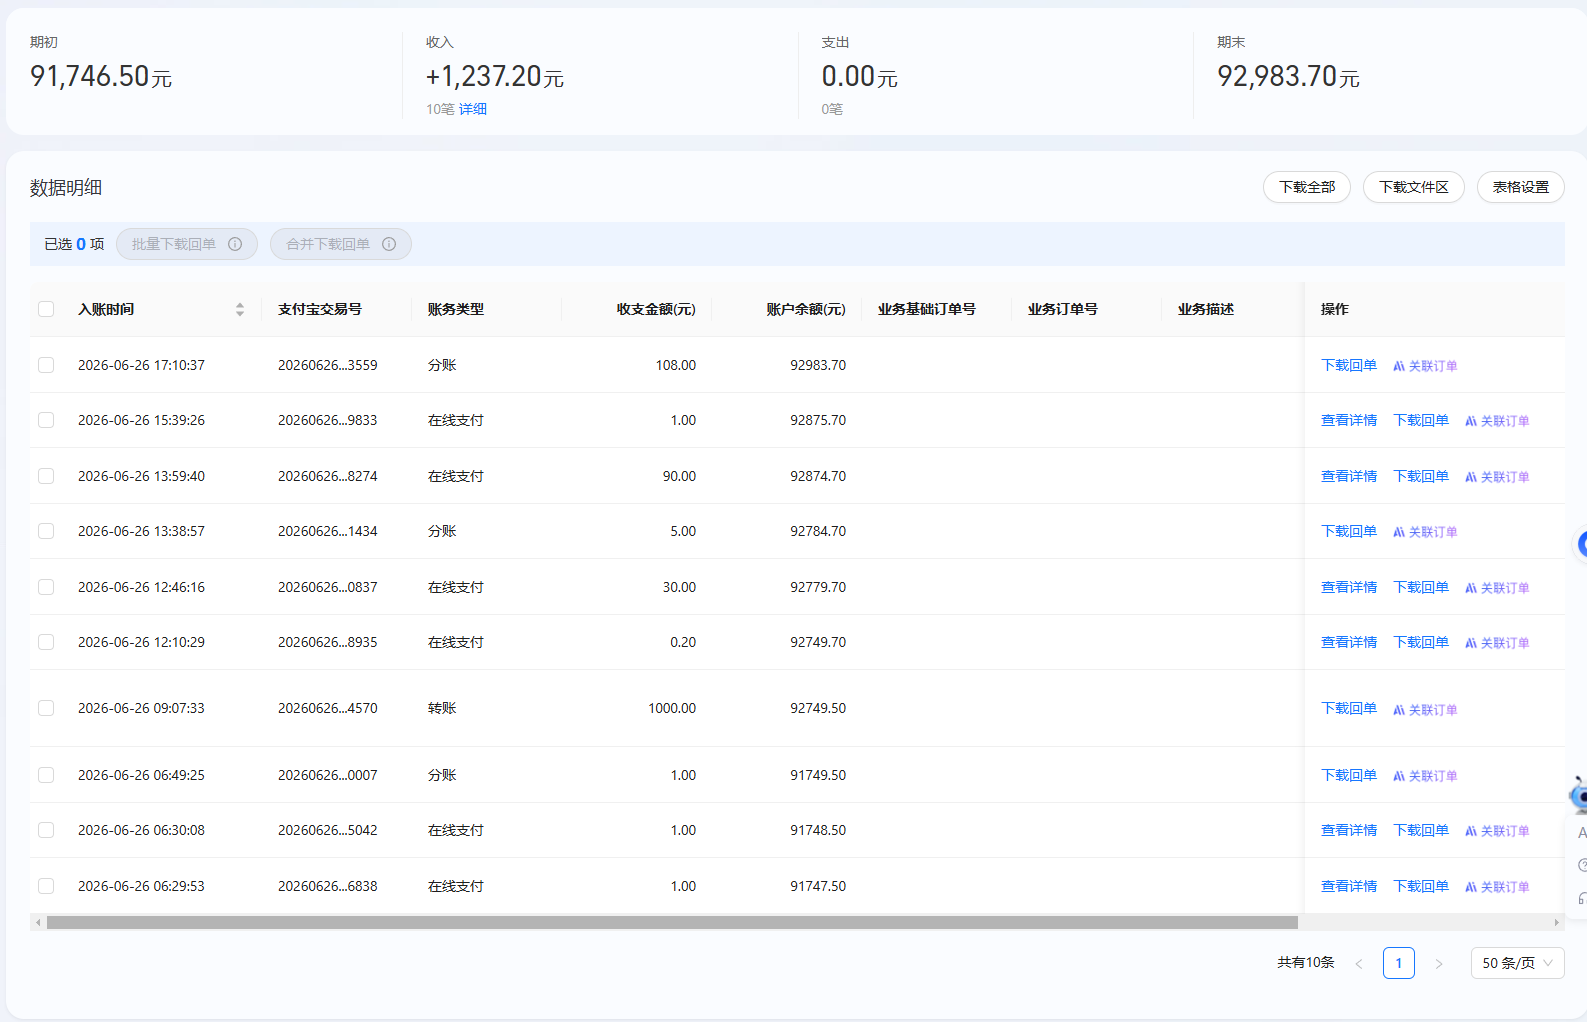Open 查看详情 for the 90.00 在线支付 row
Screen dimensions: 1587x1022
click(x=1349, y=476)
